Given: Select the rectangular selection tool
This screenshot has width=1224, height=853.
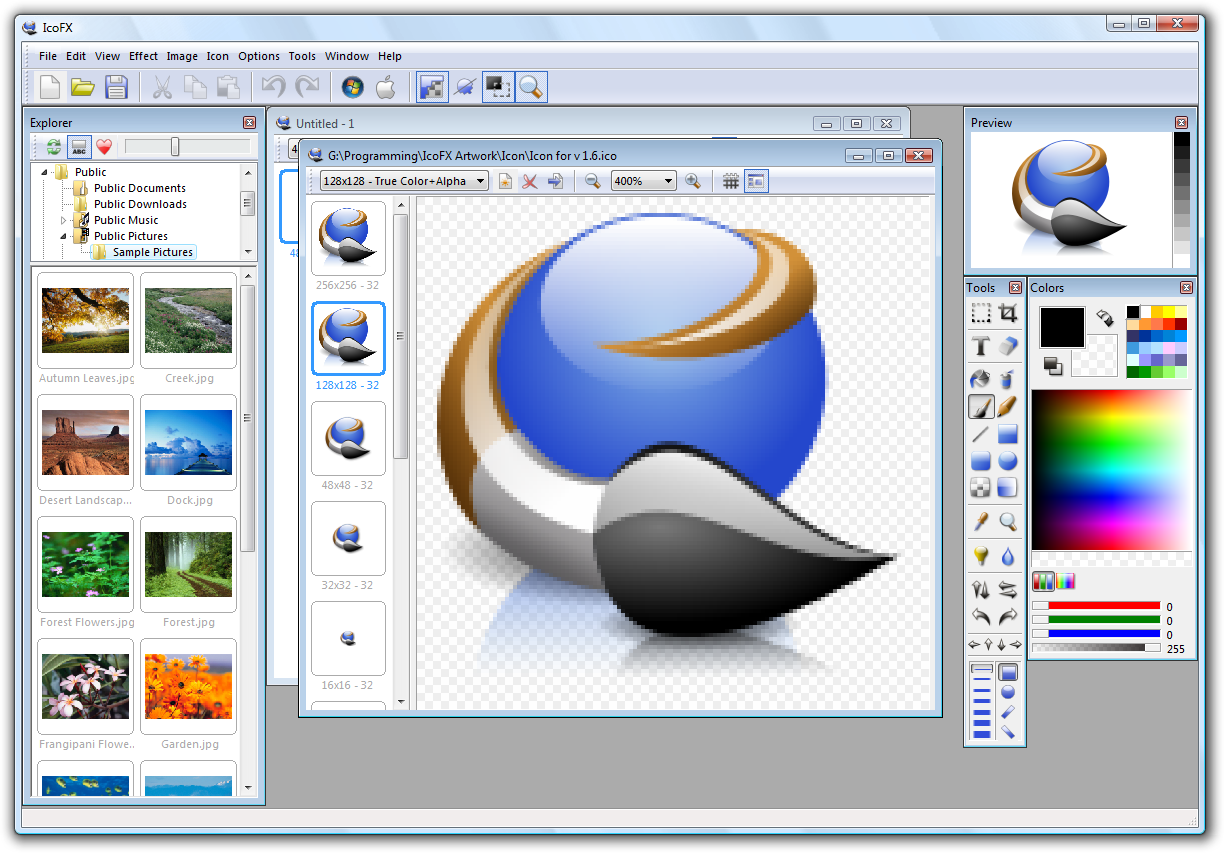Looking at the screenshot, I should pyautogui.click(x=980, y=313).
